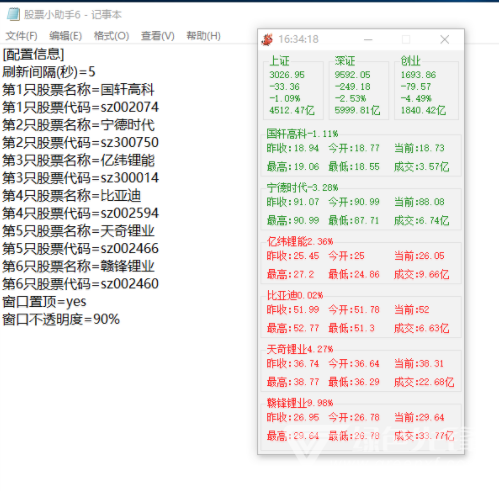Open the 文件(F) menu in Notepad
The image size is (499, 491).
pos(21,36)
